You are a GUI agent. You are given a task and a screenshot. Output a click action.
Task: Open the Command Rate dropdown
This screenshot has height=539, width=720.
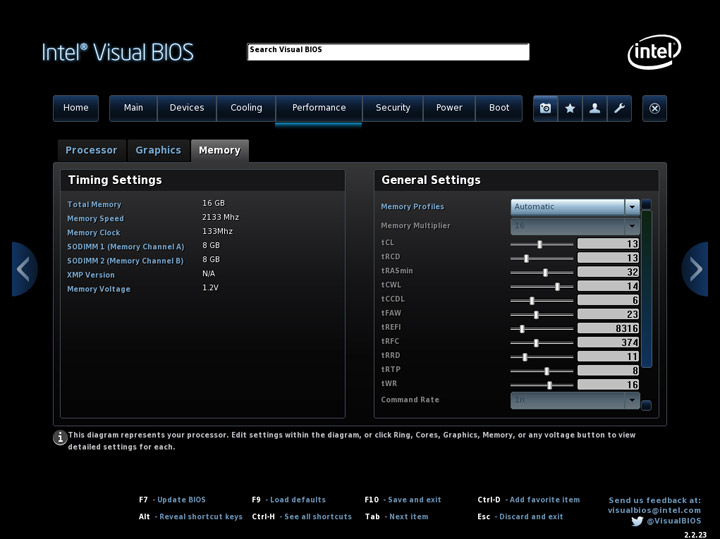pyautogui.click(x=575, y=400)
